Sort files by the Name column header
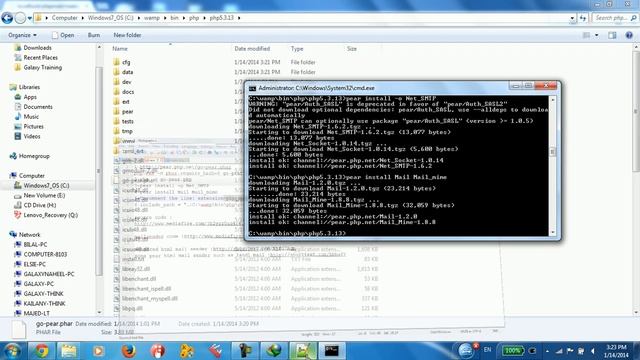This screenshot has height=360, width=640. 120,49
